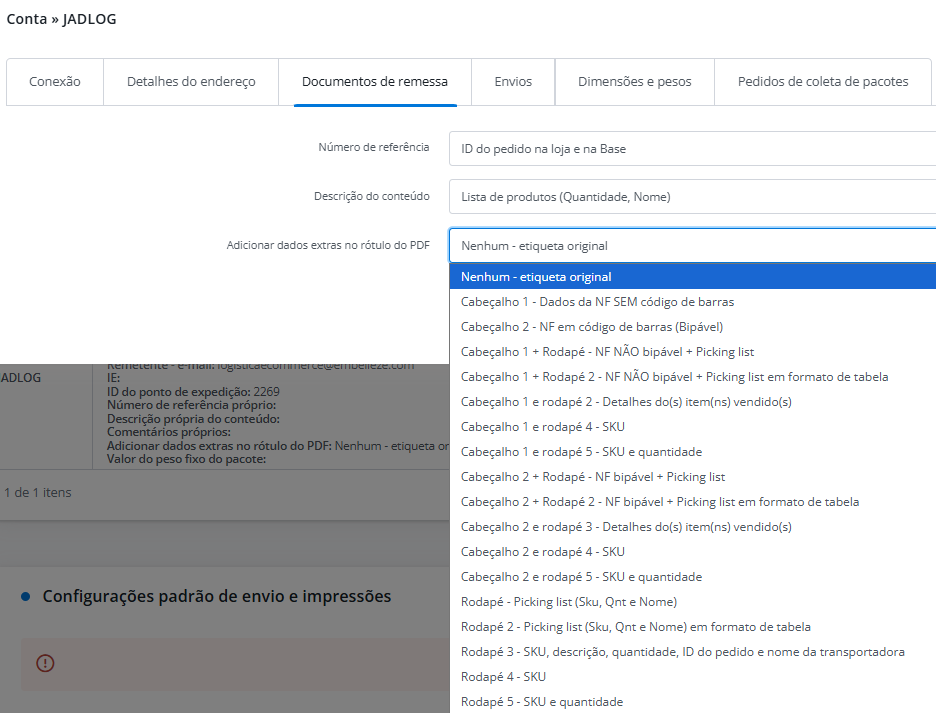
Task: Select Rodapé 4 - SKU option
Action: [692, 677]
